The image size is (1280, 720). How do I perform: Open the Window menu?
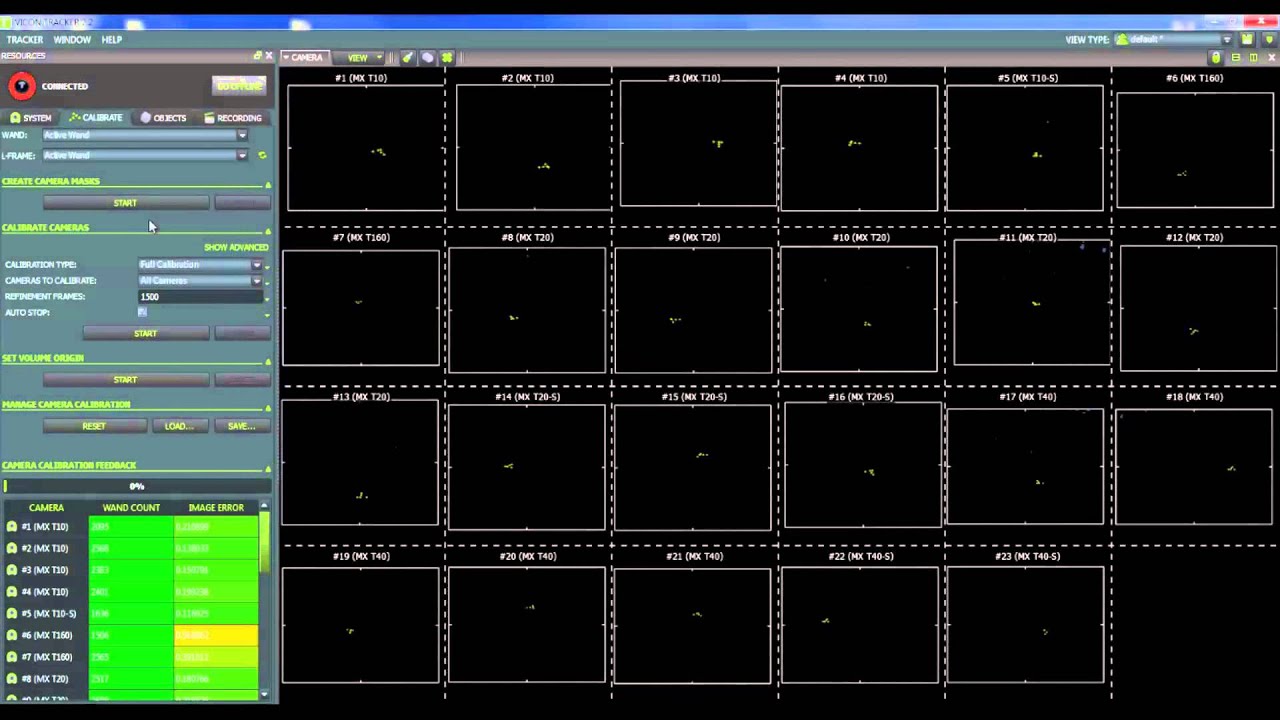pos(71,39)
